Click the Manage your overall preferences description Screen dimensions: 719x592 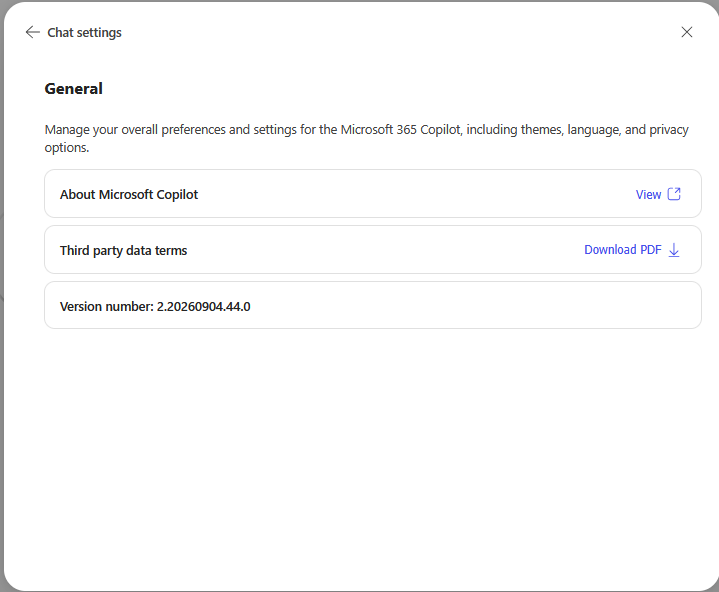click(366, 138)
